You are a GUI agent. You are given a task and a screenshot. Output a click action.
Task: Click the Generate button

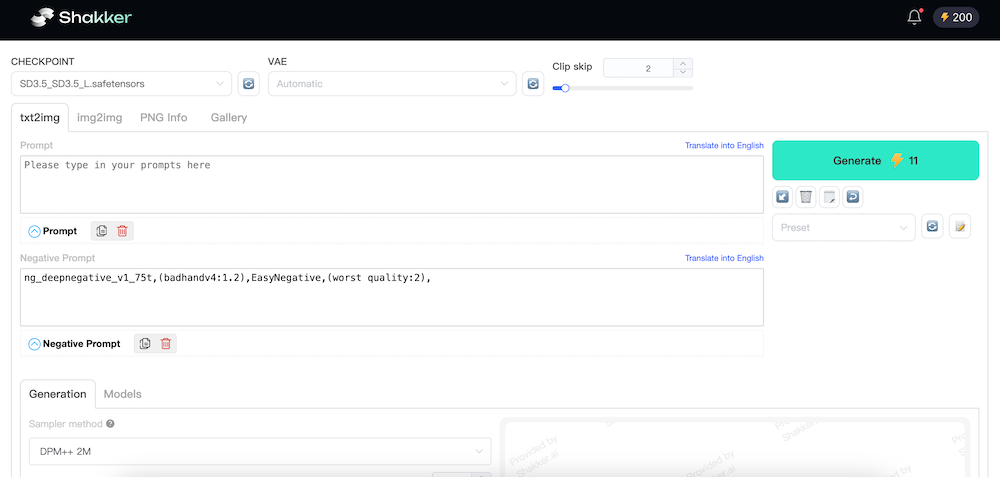tap(875, 161)
